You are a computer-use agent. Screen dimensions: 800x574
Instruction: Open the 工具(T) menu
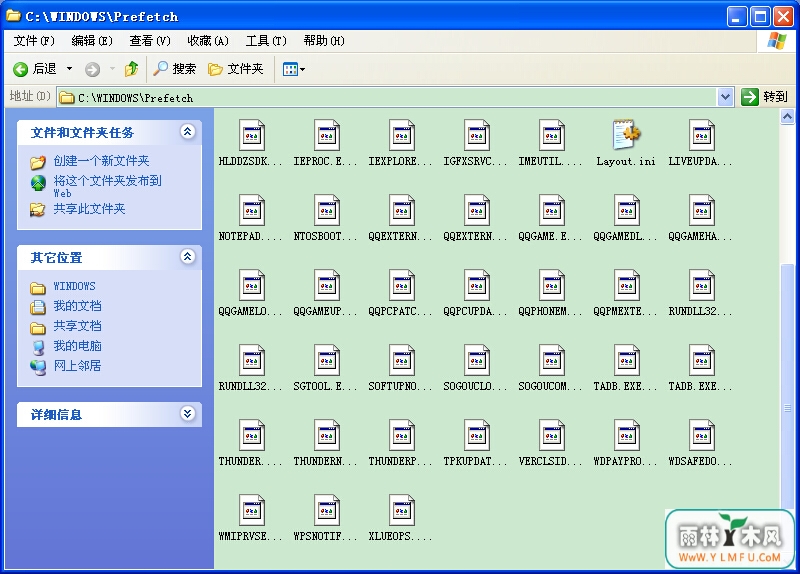pyautogui.click(x=266, y=41)
